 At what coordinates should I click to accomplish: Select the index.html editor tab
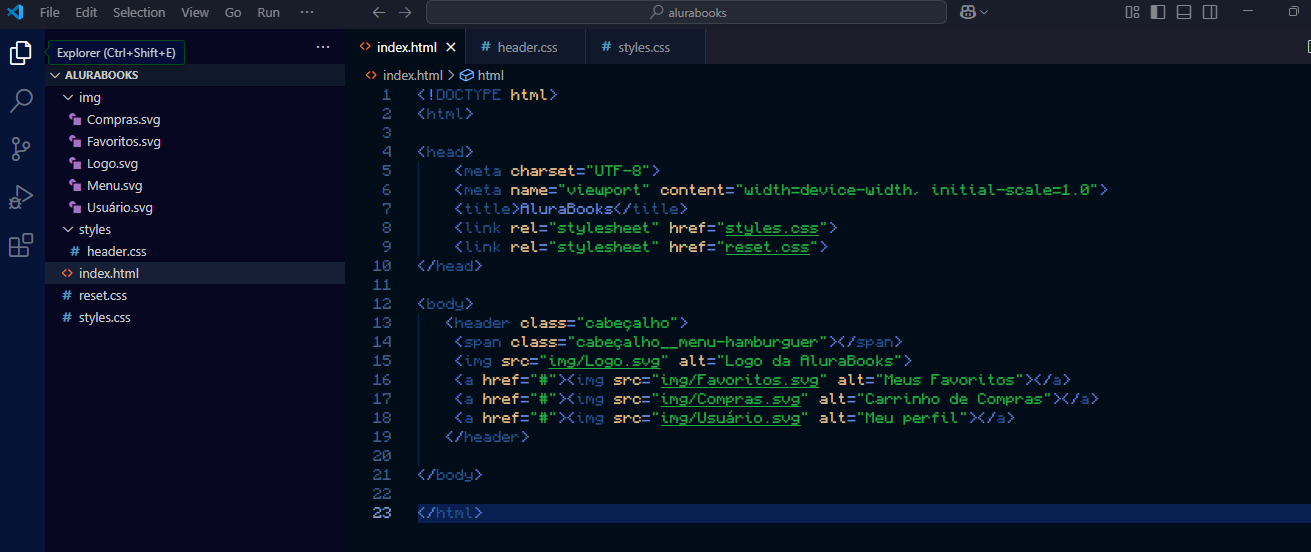[406, 47]
